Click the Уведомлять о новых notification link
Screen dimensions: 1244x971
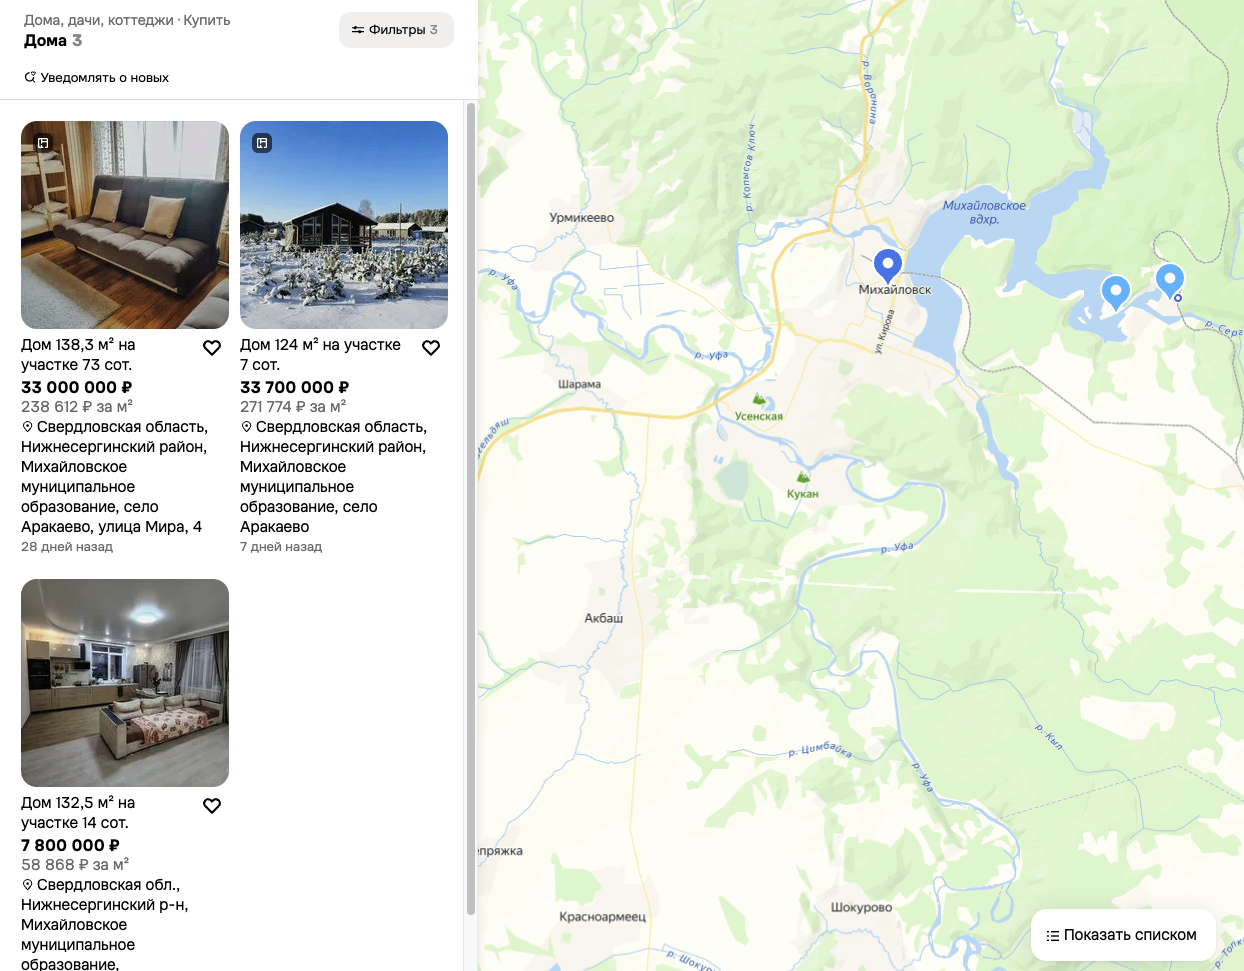[x=97, y=77]
